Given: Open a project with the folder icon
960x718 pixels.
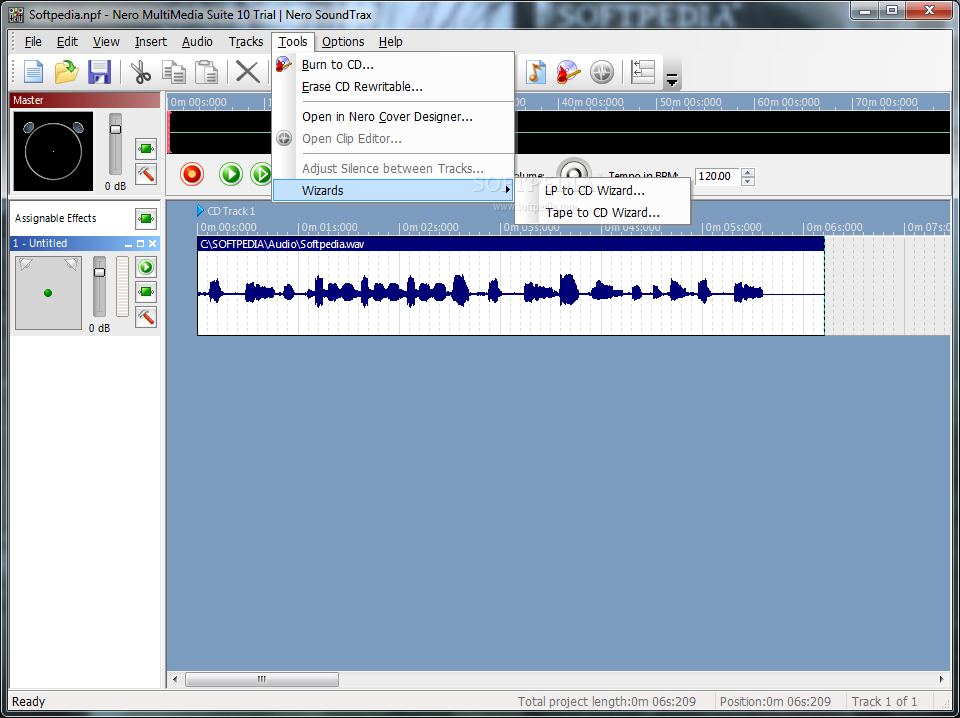Looking at the screenshot, I should point(66,72).
